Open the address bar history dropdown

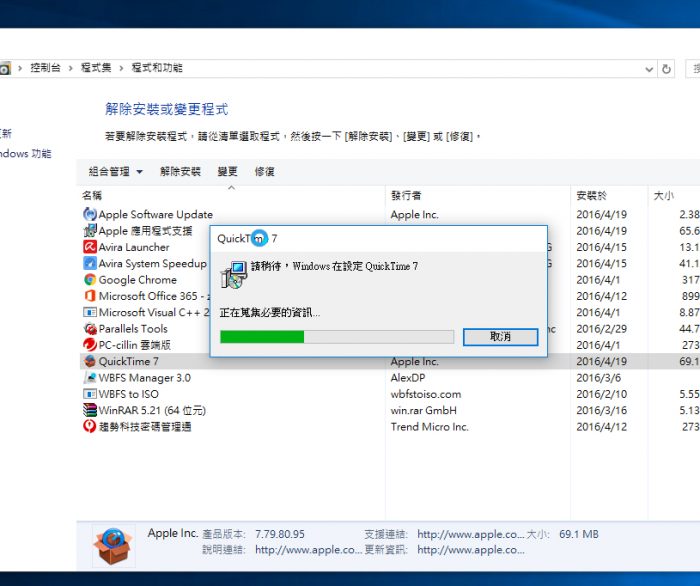click(x=649, y=69)
